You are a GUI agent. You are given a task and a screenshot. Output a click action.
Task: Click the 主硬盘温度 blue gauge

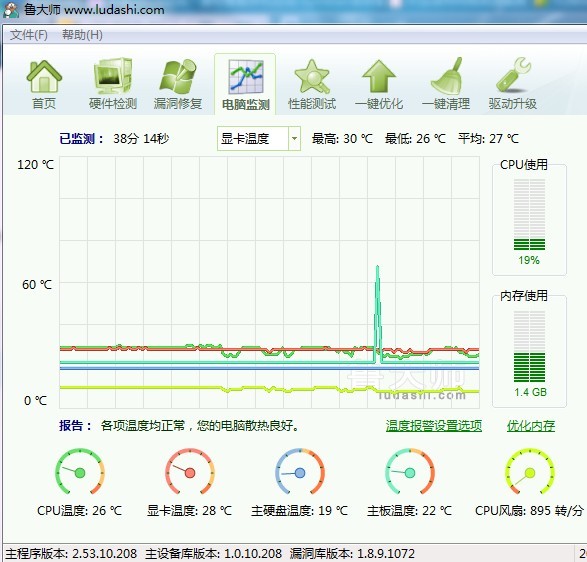pos(300,472)
